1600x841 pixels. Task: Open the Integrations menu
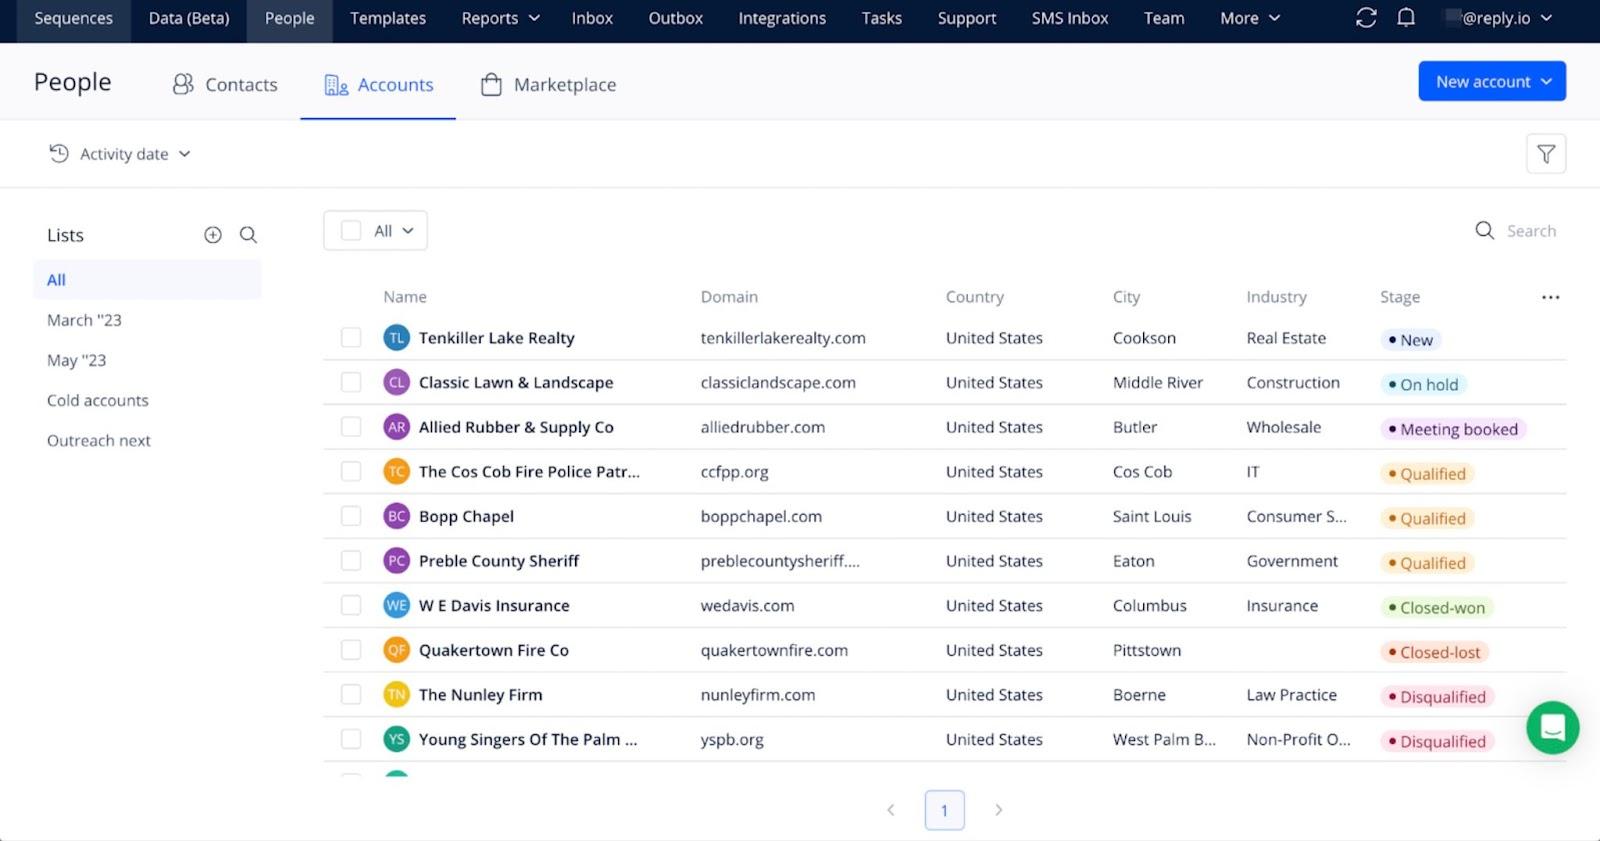point(782,18)
